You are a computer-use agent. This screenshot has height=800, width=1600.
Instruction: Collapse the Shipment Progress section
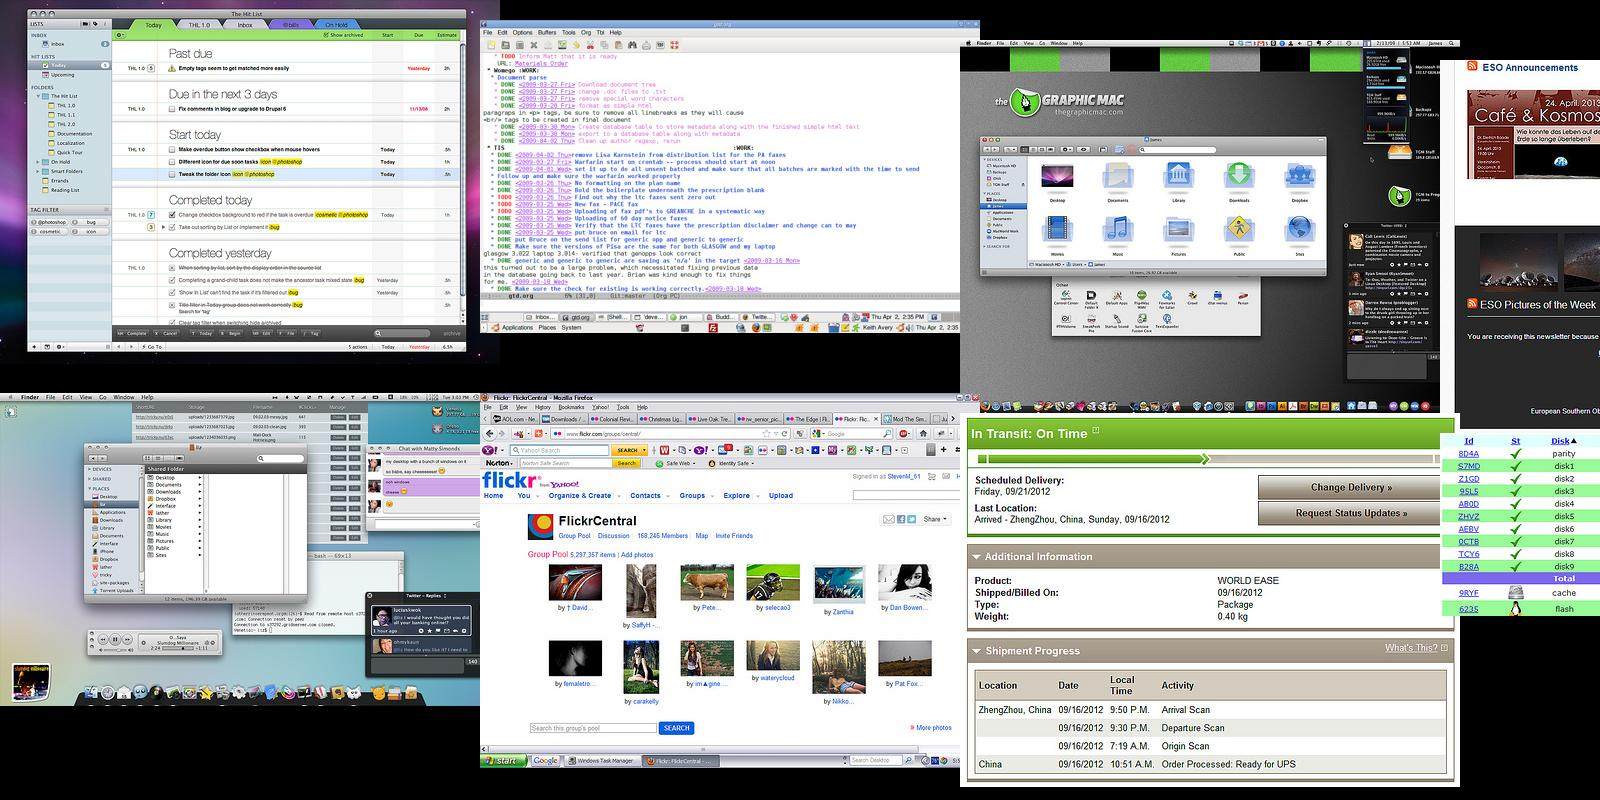click(x=976, y=651)
